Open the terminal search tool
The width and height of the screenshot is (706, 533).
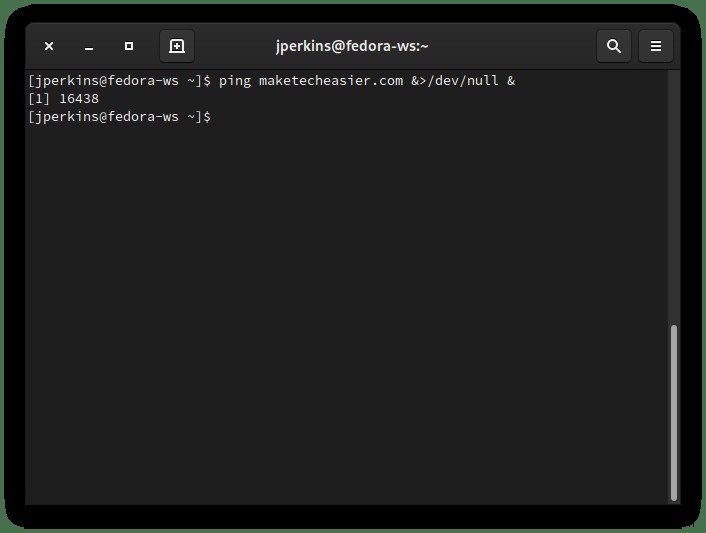click(614, 46)
